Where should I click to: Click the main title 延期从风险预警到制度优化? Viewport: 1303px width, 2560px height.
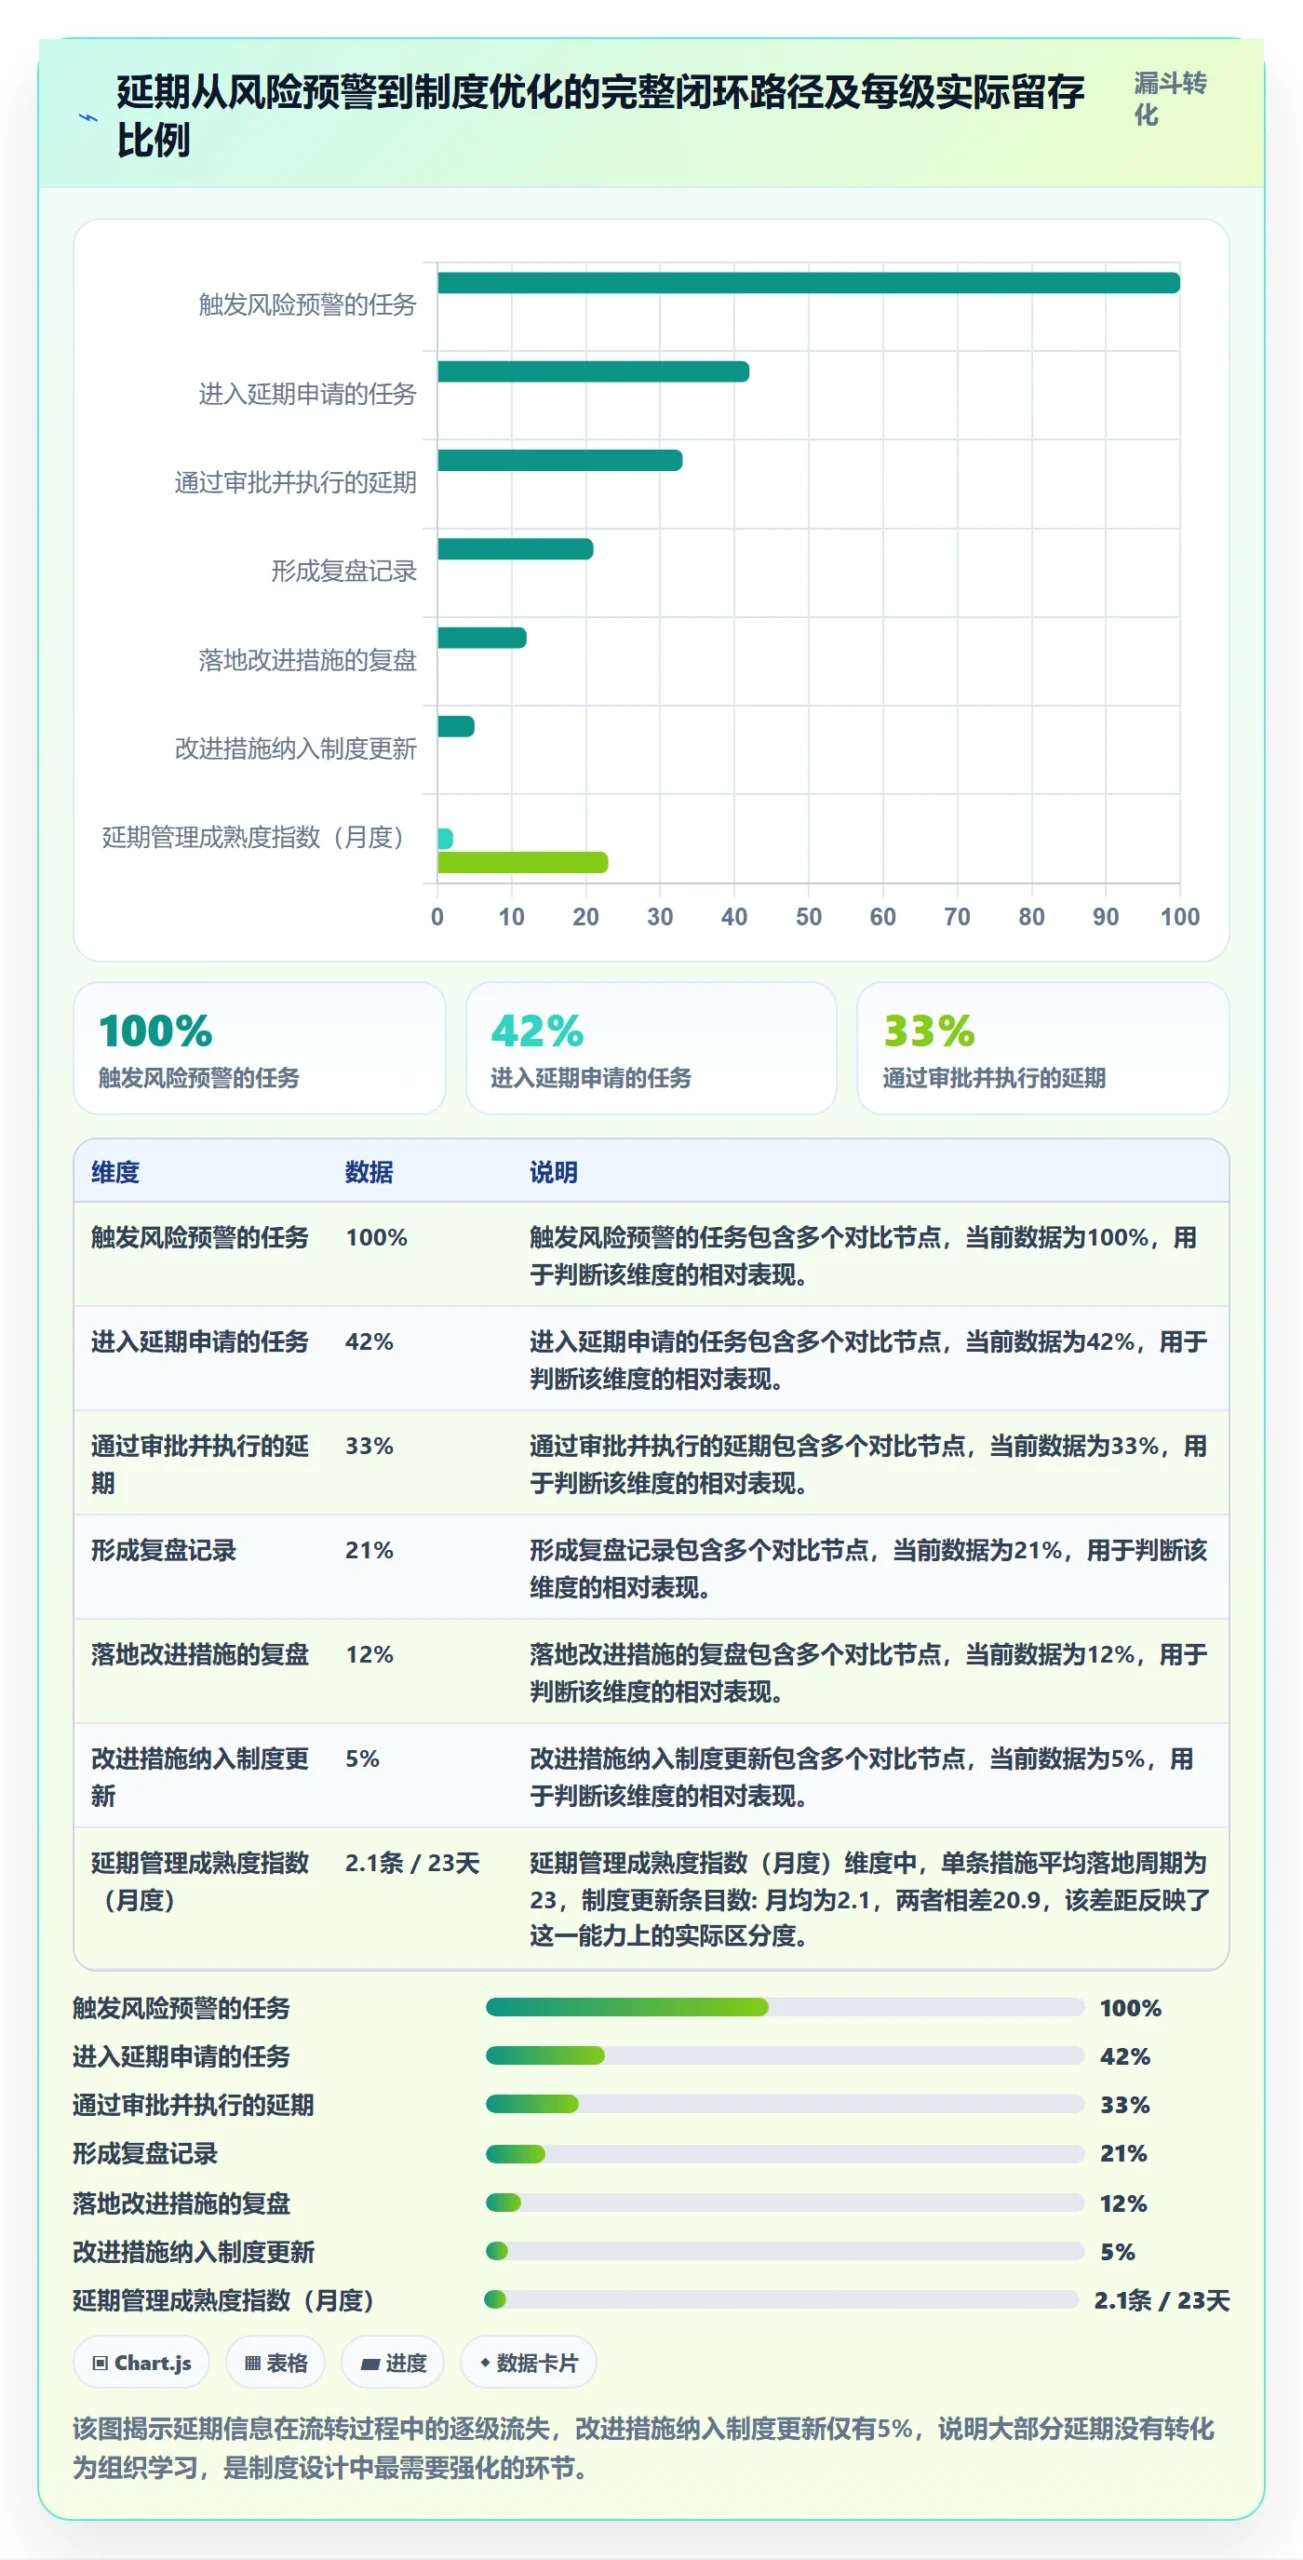tap(600, 116)
